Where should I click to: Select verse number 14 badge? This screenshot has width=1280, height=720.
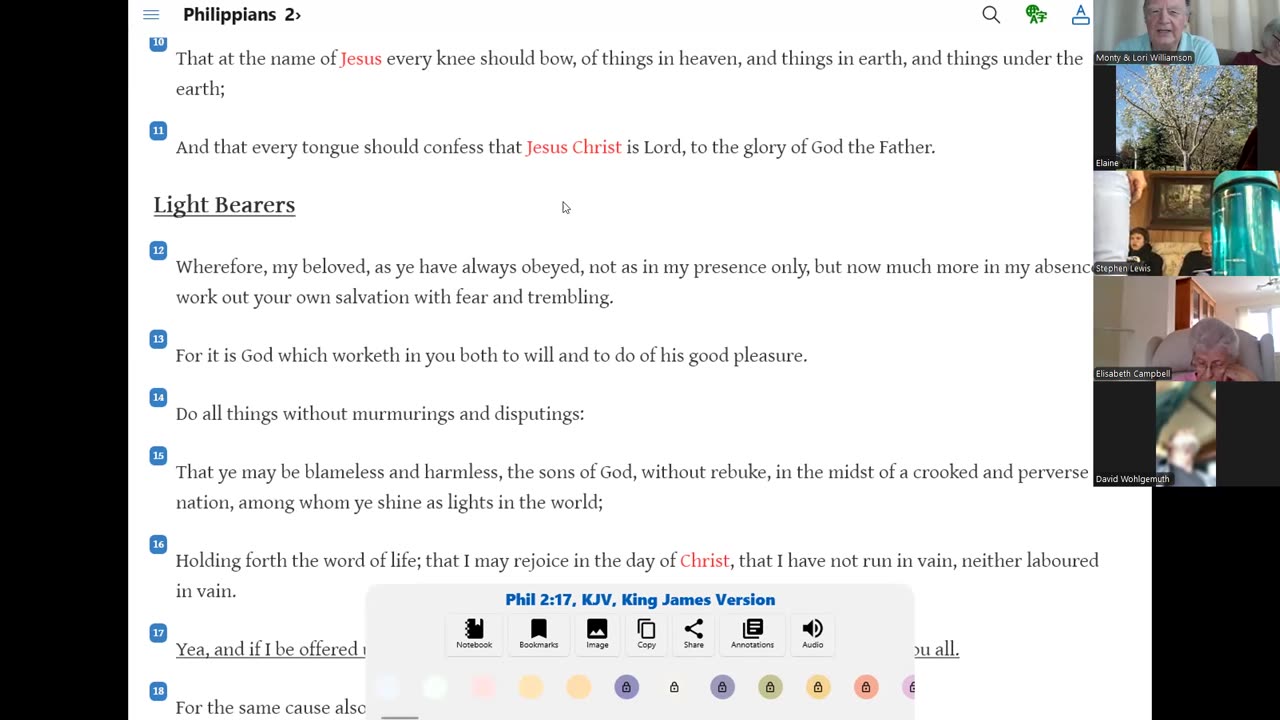(158, 397)
